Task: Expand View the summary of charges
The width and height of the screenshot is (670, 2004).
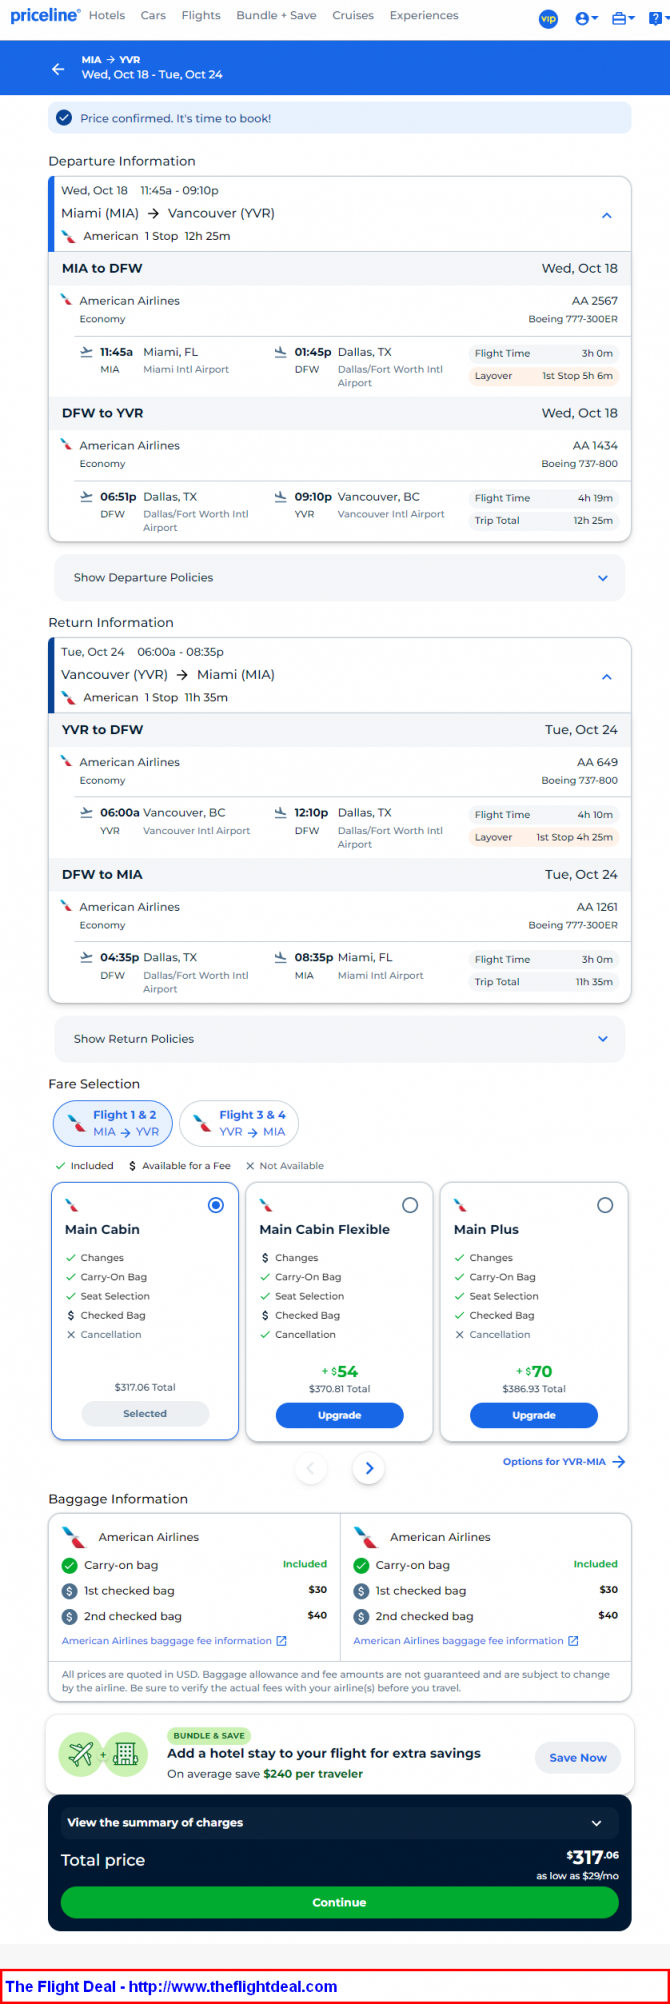Action: click(x=339, y=1823)
